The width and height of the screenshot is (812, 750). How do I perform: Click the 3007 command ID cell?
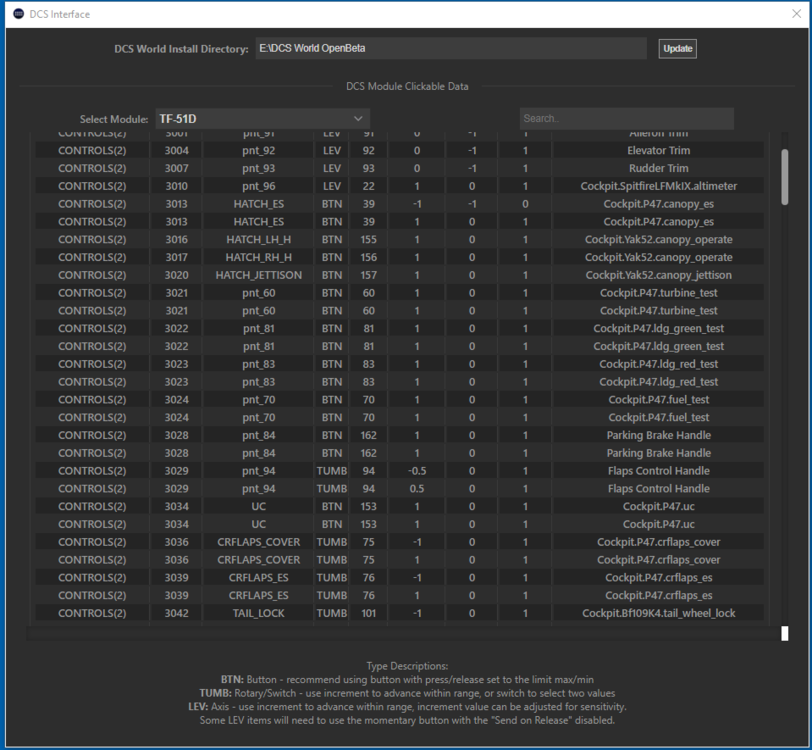click(x=177, y=168)
